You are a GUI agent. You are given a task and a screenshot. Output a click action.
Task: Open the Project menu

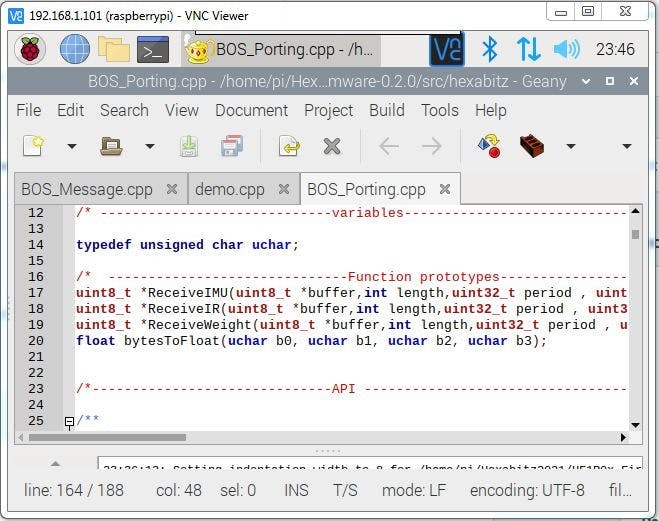328,111
